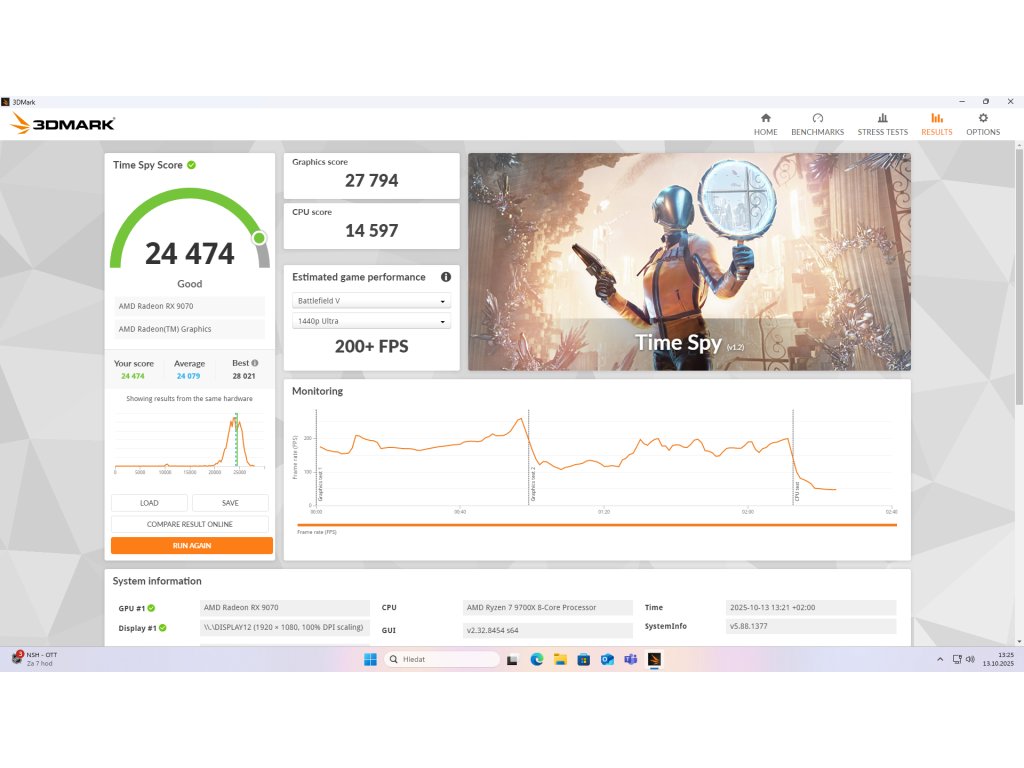Click the Windows taskbar search field

[x=441, y=660]
